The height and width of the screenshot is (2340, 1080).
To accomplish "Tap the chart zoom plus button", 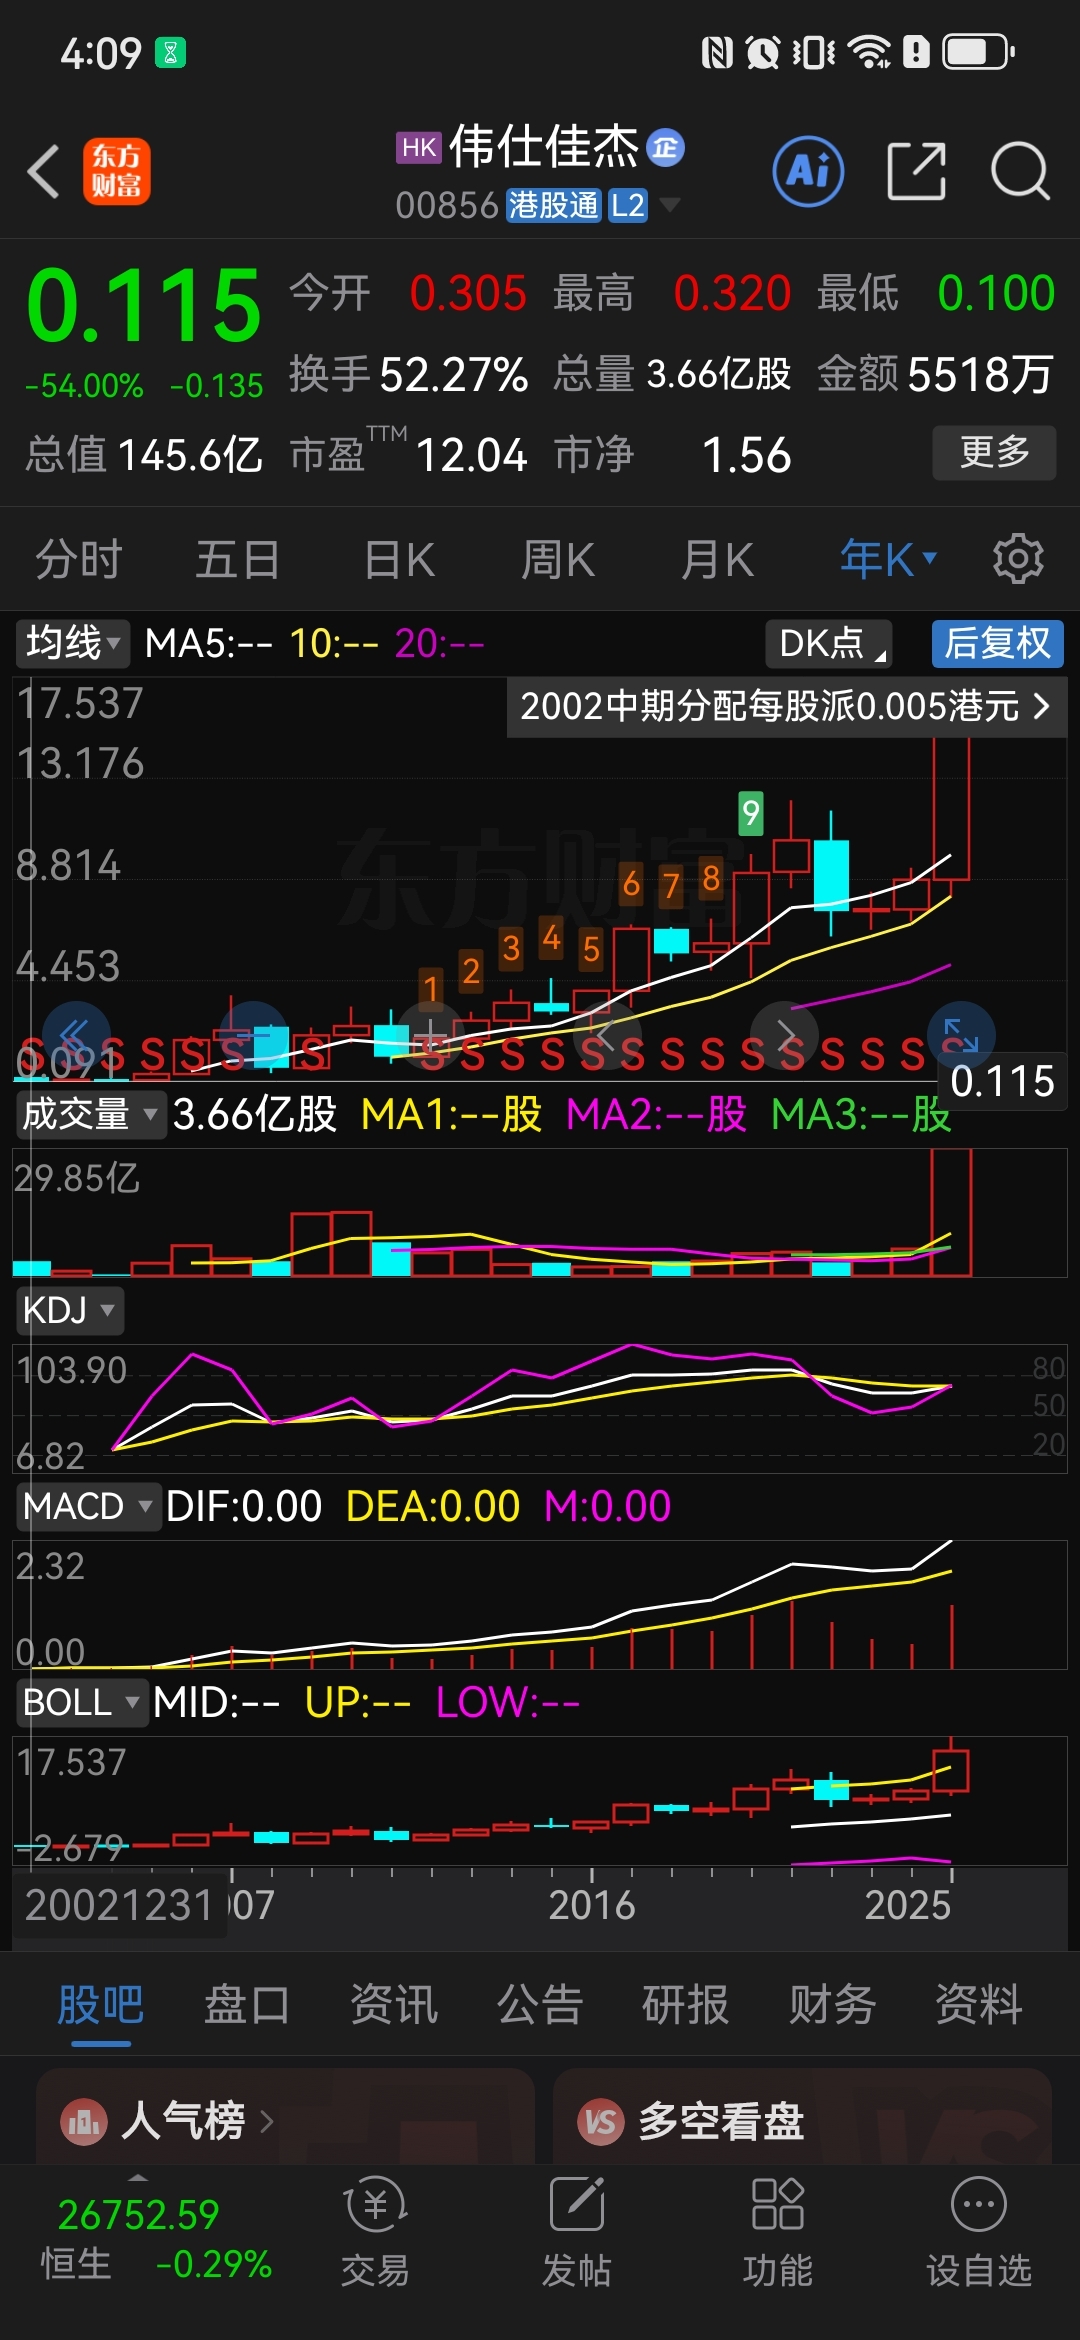I will click(x=430, y=1034).
